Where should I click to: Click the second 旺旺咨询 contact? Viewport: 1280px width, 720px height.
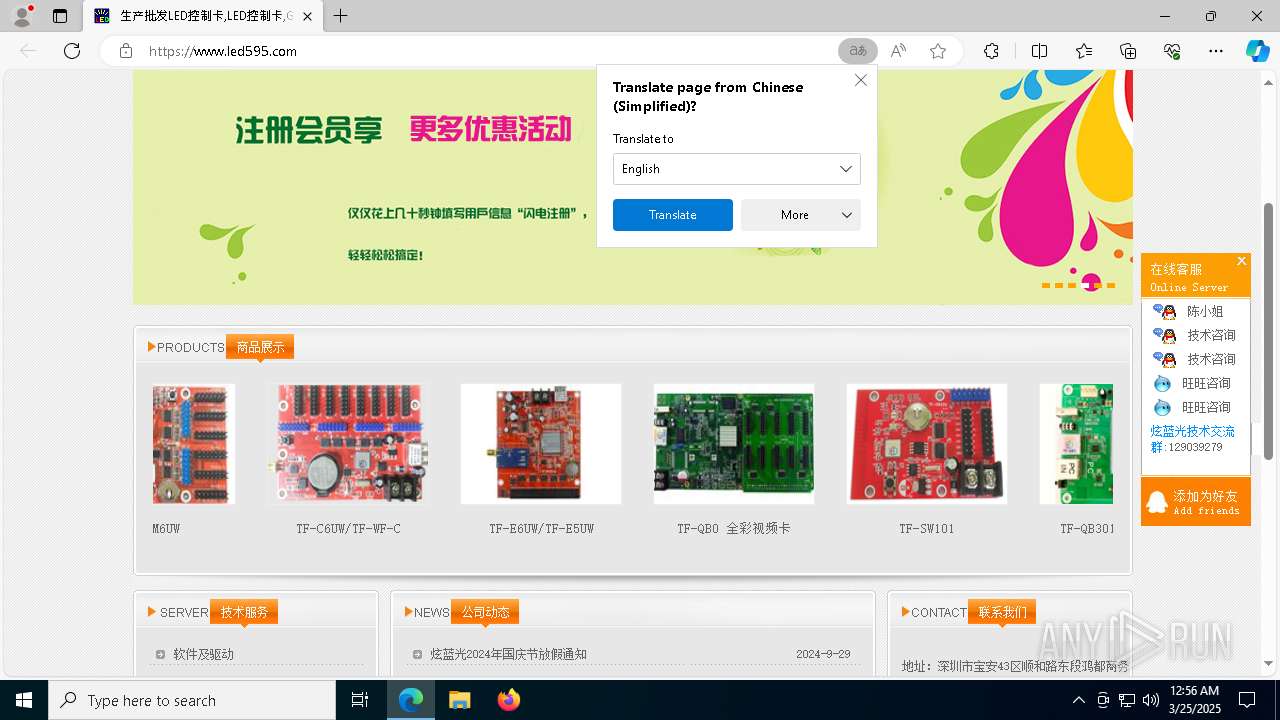[x=1192, y=407]
